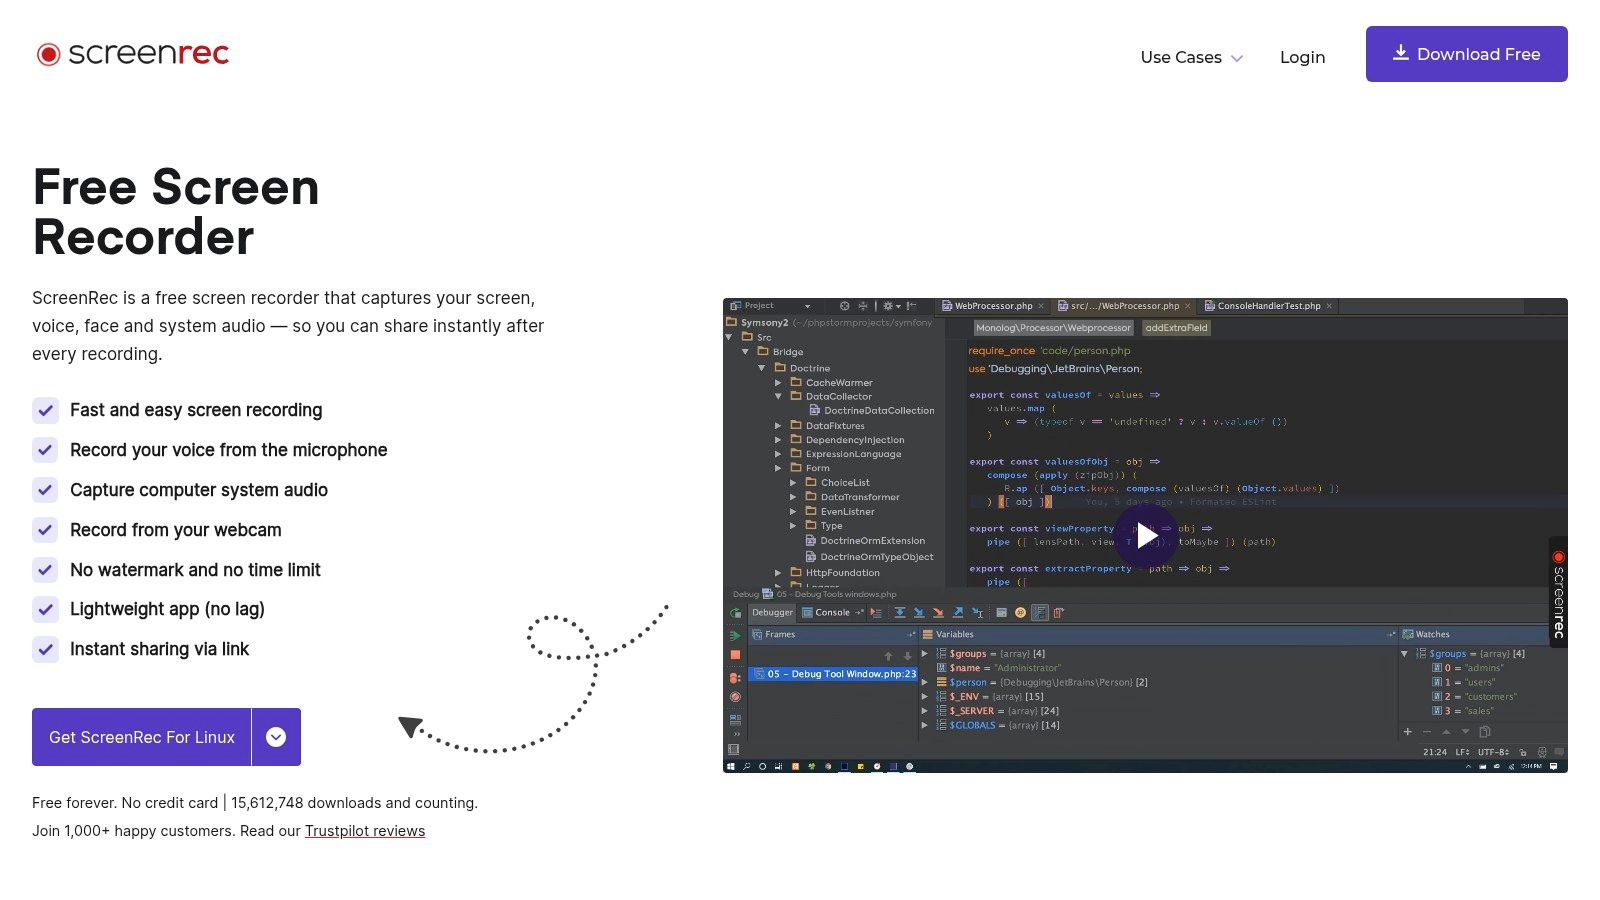Click checkmark icon beside Record from your webcam

click(x=45, y=530)
